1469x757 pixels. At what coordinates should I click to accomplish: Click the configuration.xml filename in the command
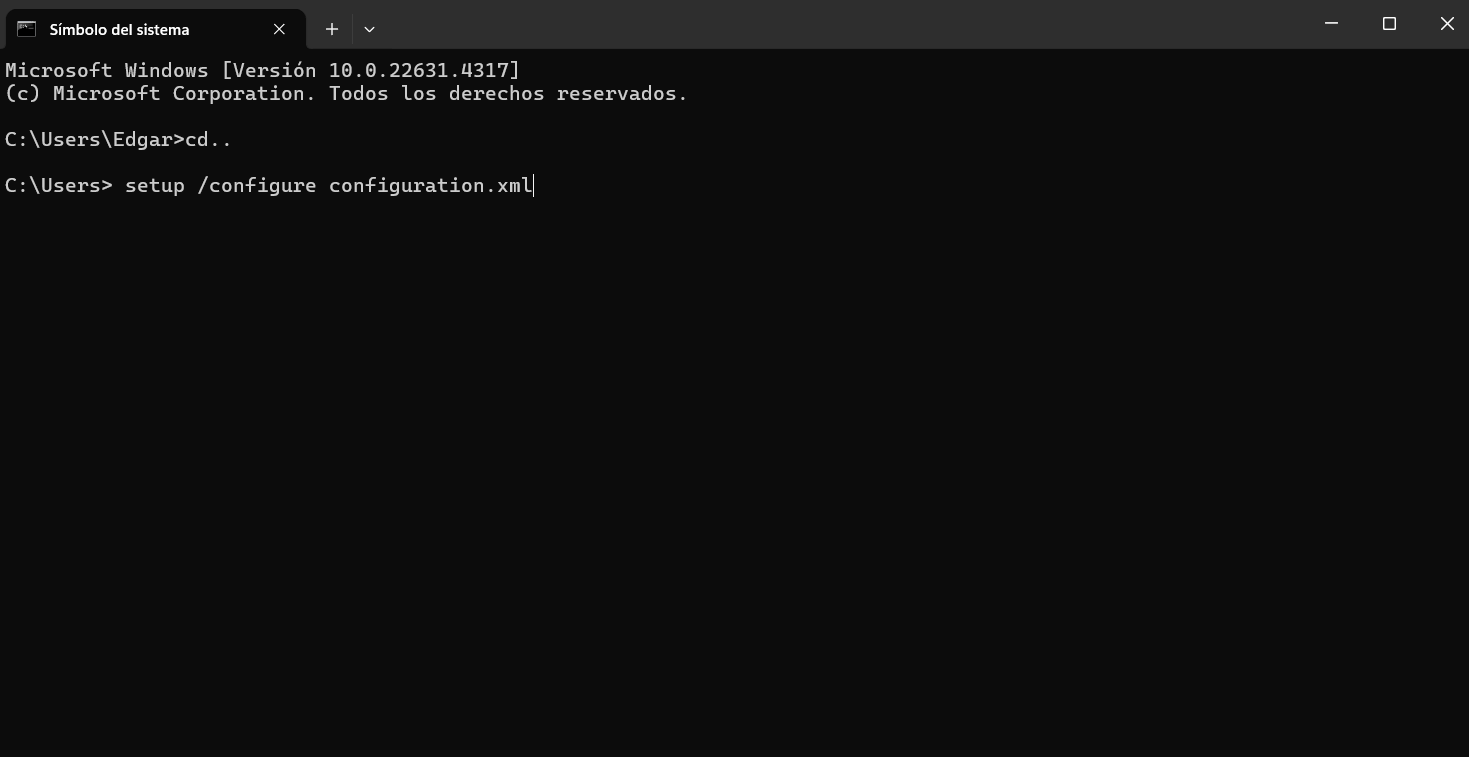click(x=430, y=186)
